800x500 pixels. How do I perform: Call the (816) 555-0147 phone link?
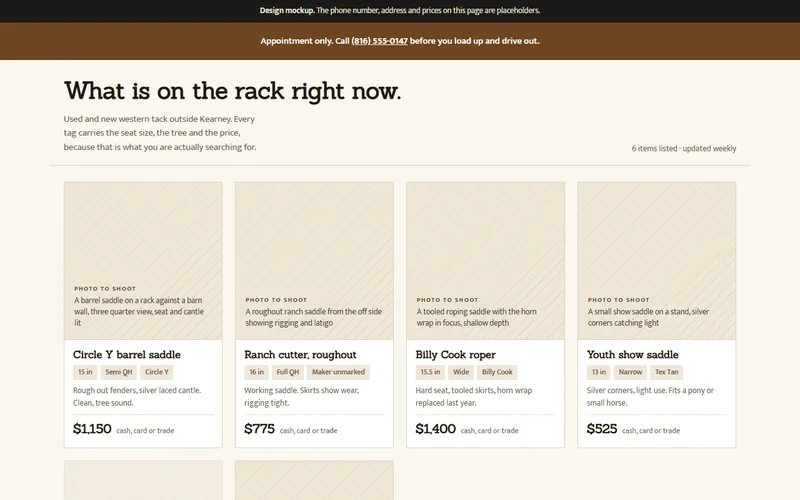click(x=379, y=41)
